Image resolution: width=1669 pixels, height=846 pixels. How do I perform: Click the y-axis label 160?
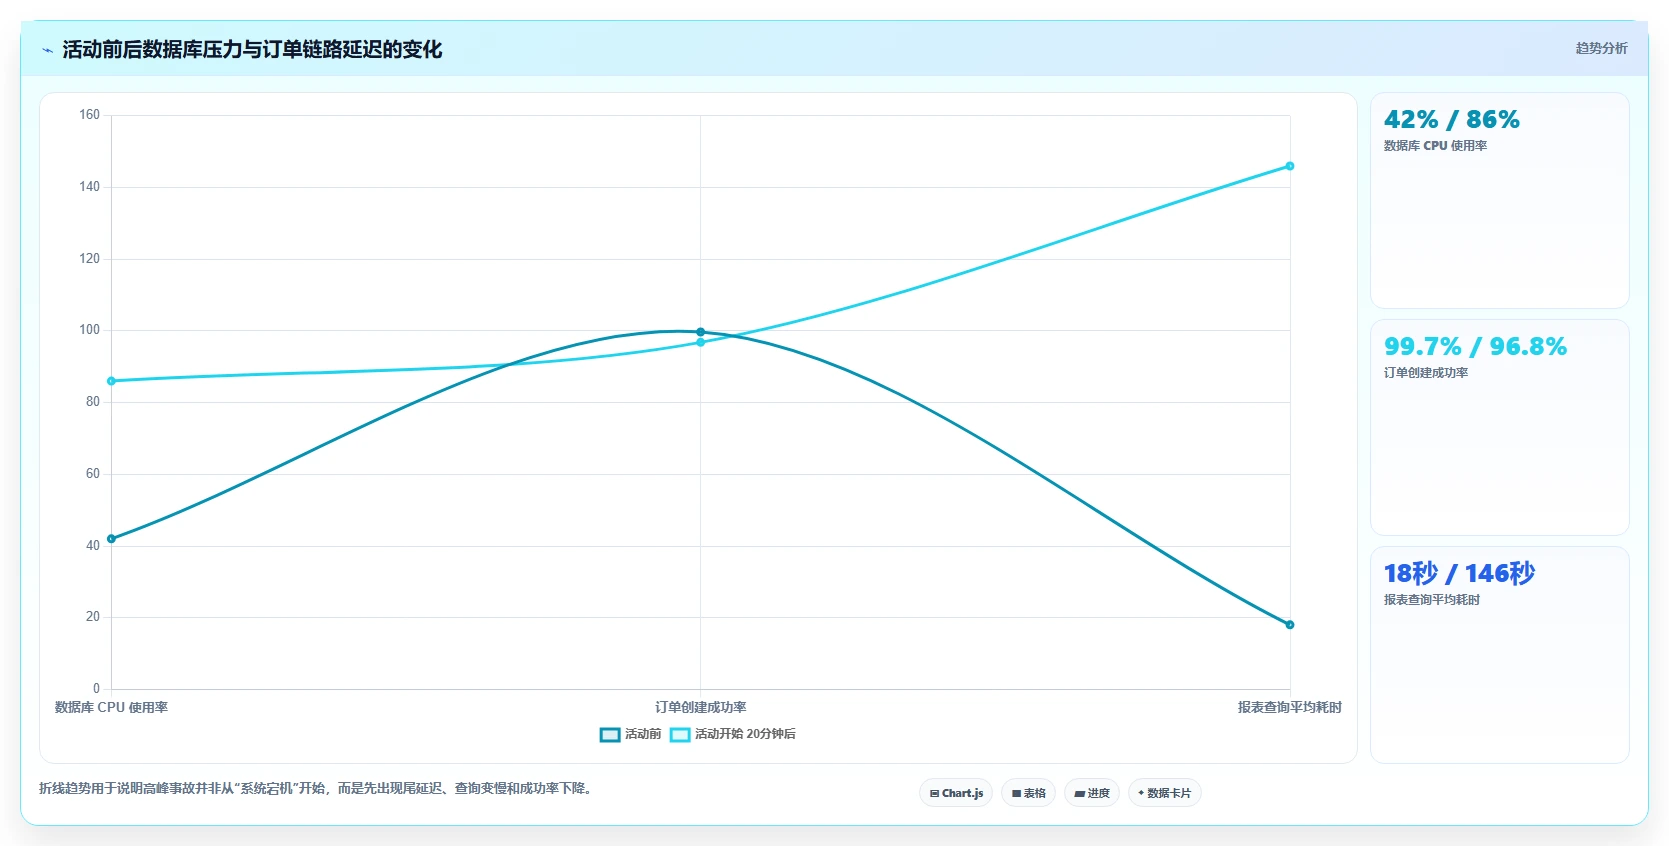click(x=90, y=115)
